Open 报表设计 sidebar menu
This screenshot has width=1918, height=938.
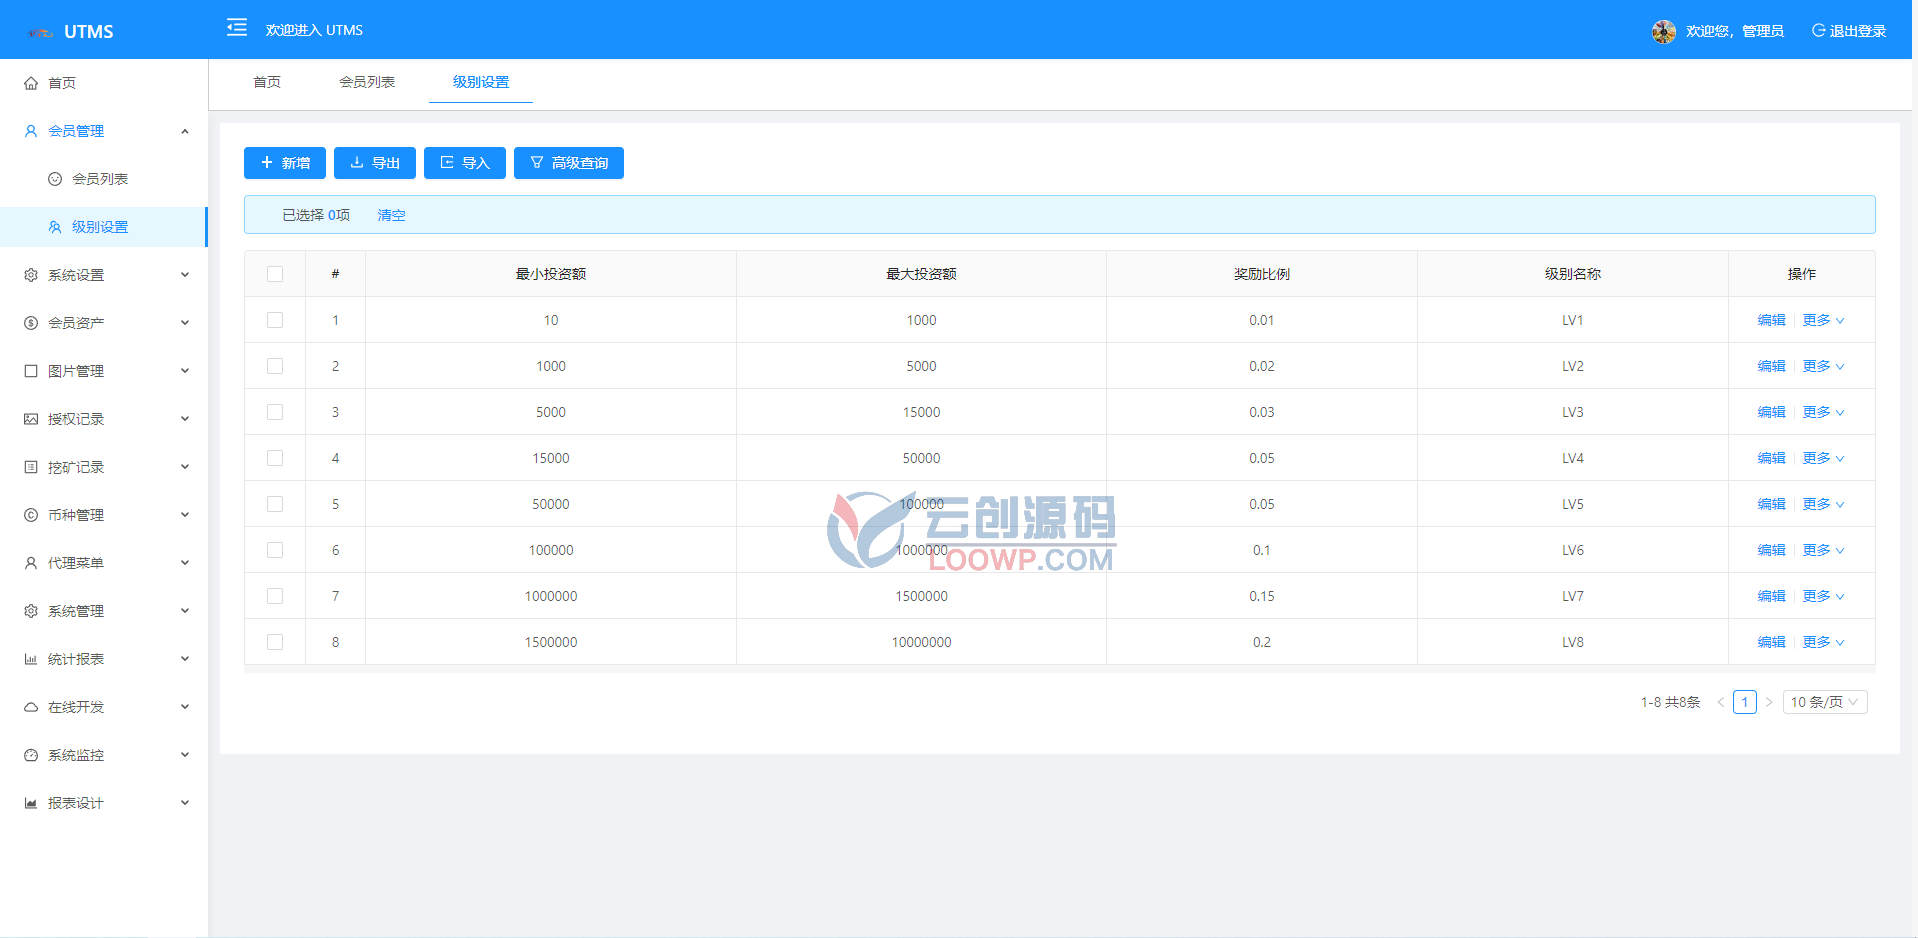[x=104, y=803]
